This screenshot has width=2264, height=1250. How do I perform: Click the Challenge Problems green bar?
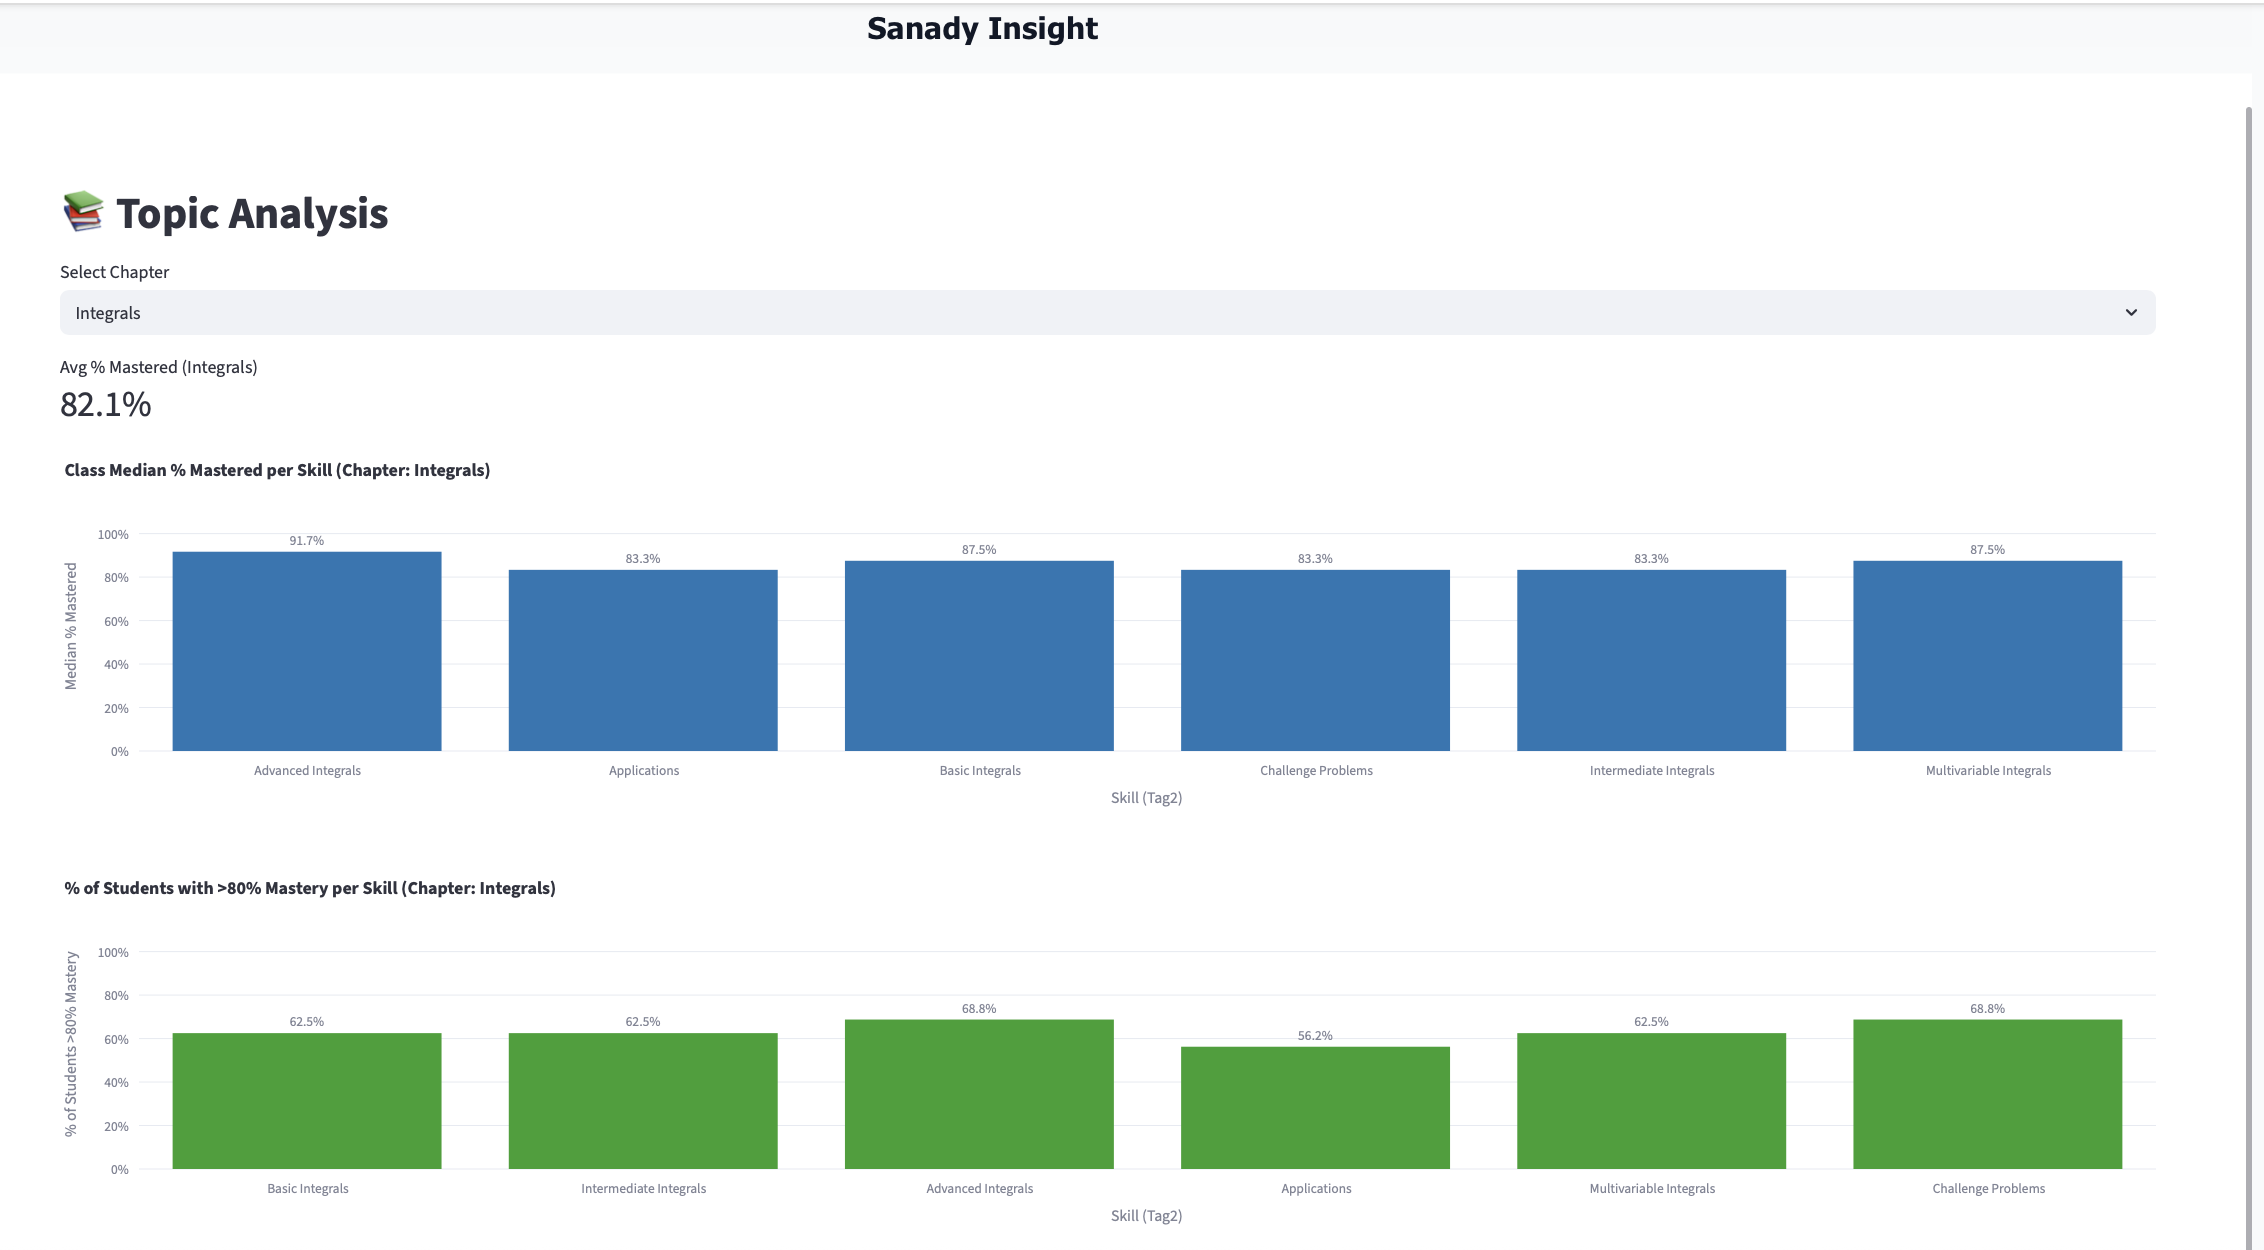pos(1987,1094)
